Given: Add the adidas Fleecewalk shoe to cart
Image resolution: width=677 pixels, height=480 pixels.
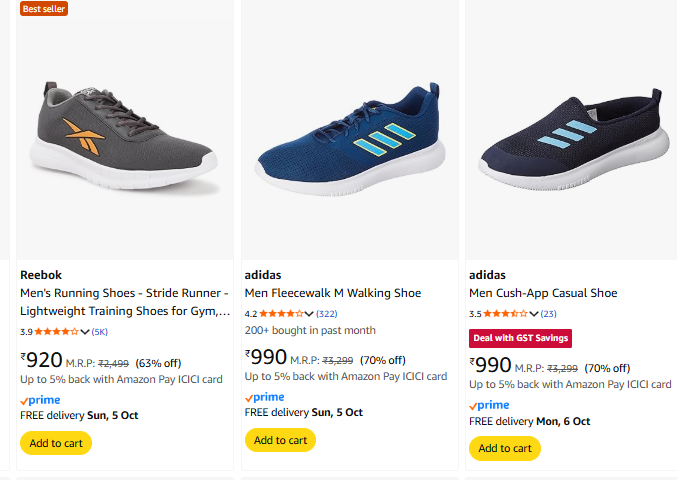Looking at the screenshot, I should [x=280, y=440].
